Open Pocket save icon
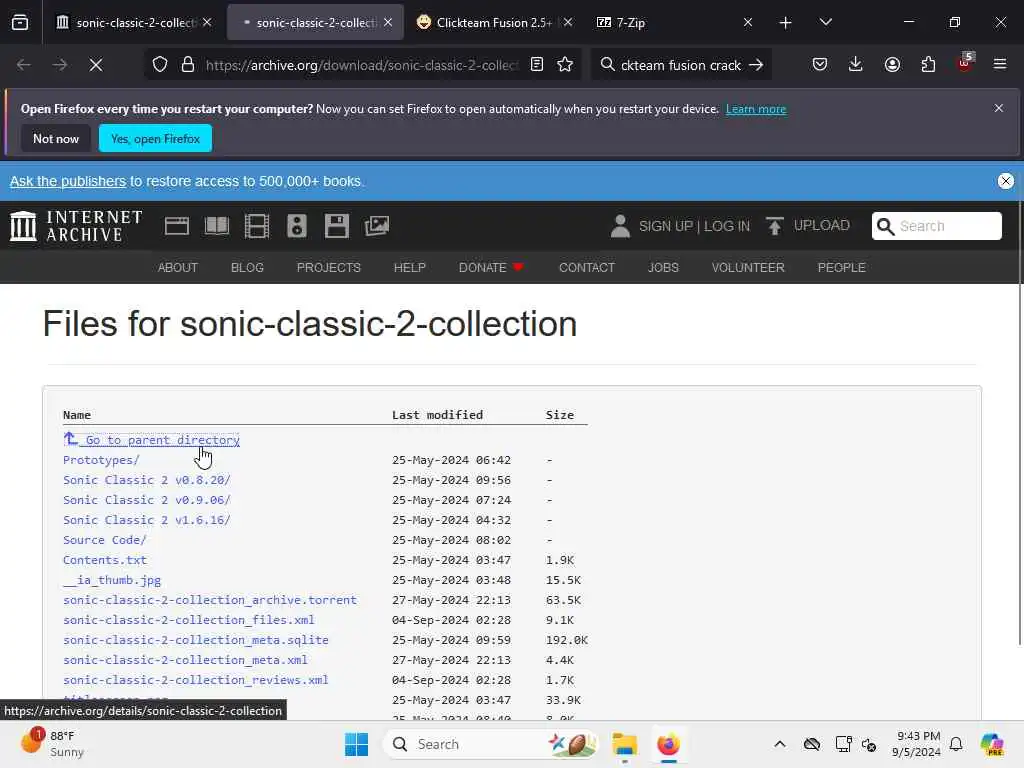 tap(820, 64)
